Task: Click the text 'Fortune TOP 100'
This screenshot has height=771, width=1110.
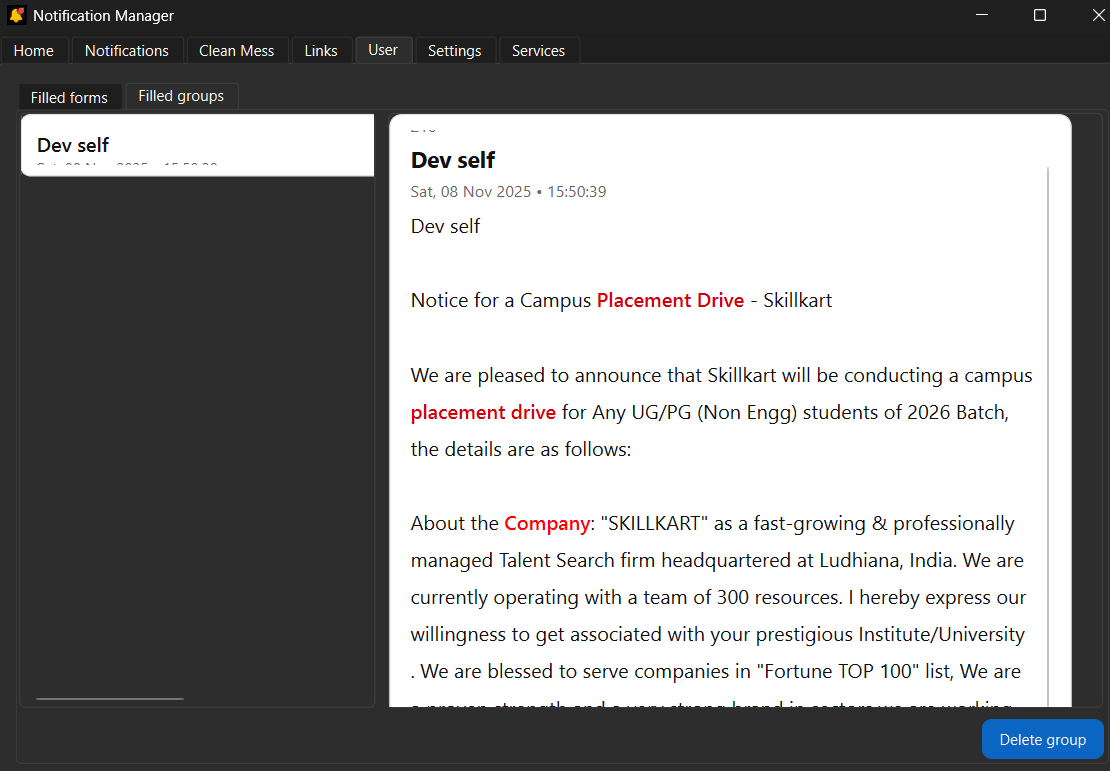Action: [x=838, y=671]
